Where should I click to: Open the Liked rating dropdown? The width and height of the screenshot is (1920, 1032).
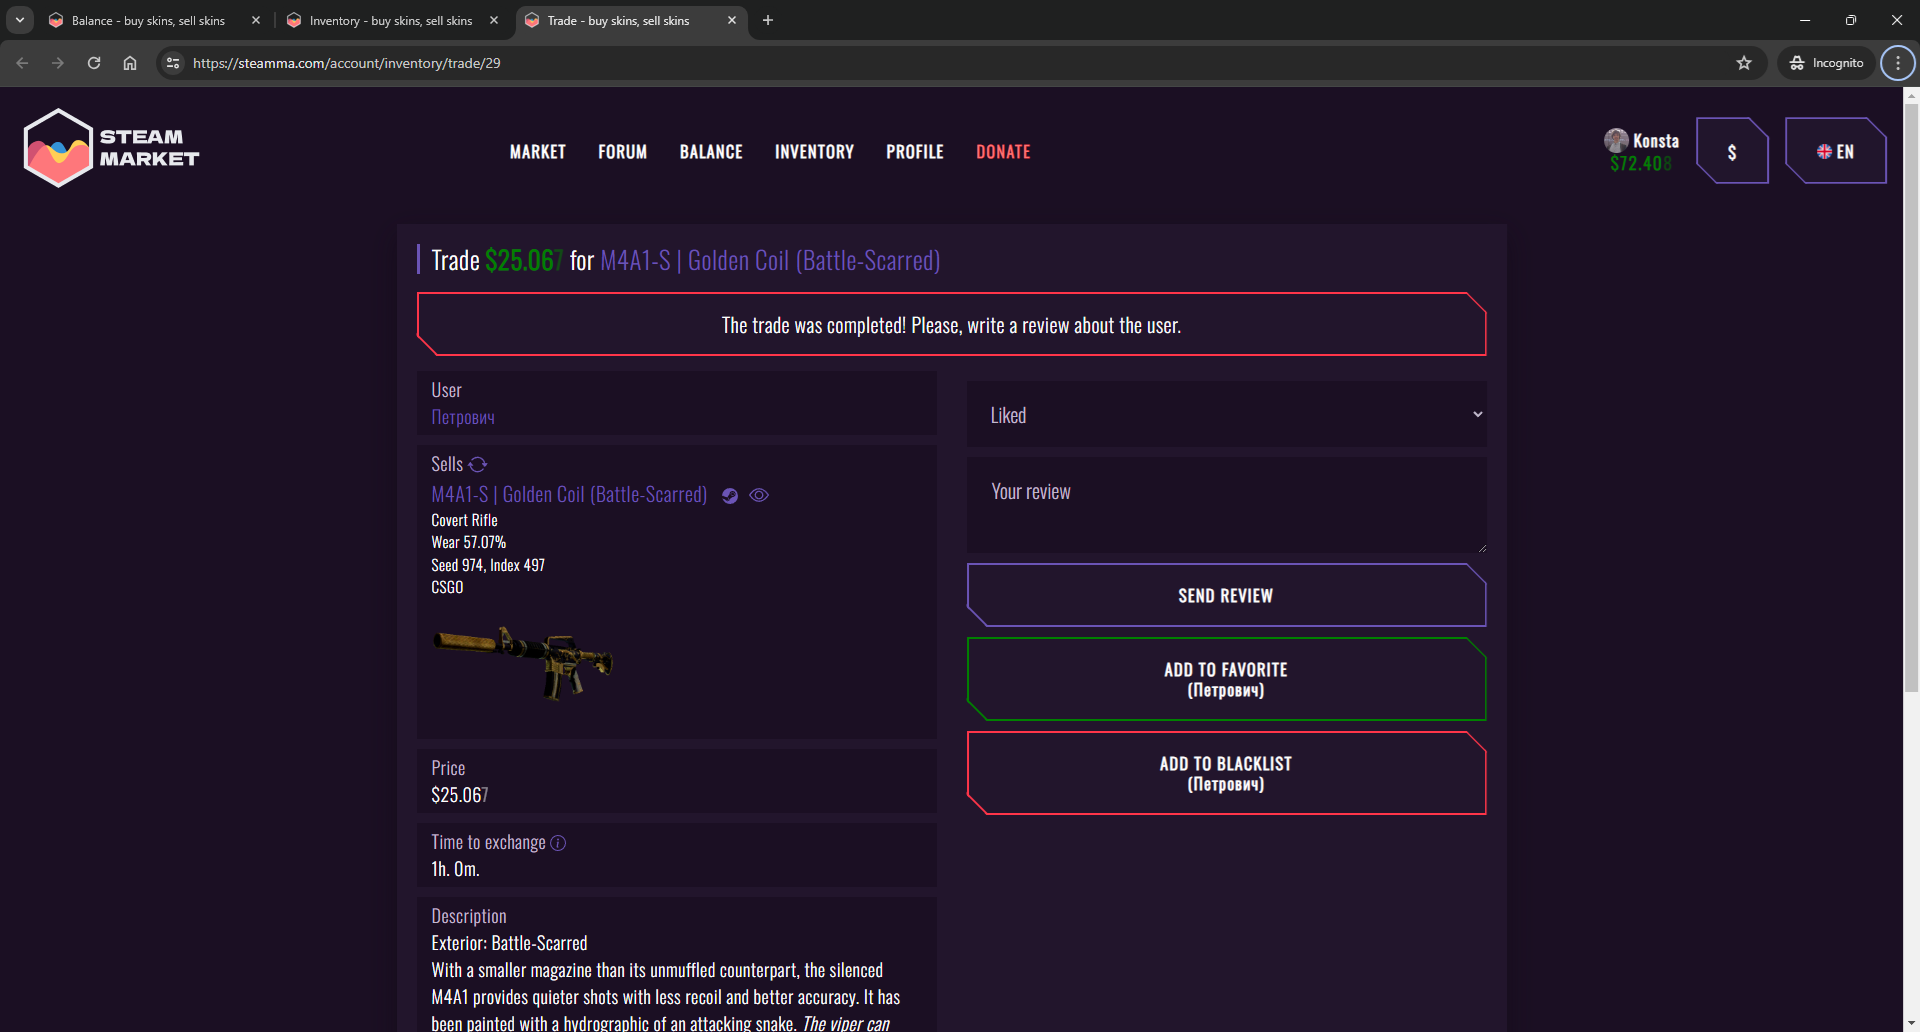(x=1226, y=415)
